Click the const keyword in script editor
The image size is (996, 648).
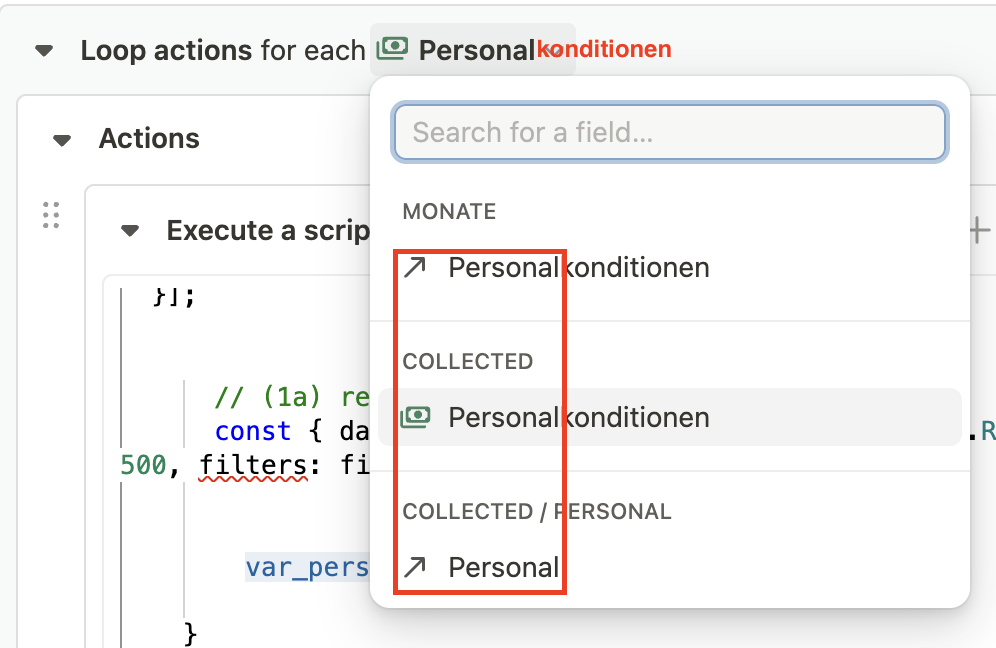coord(253,432)
